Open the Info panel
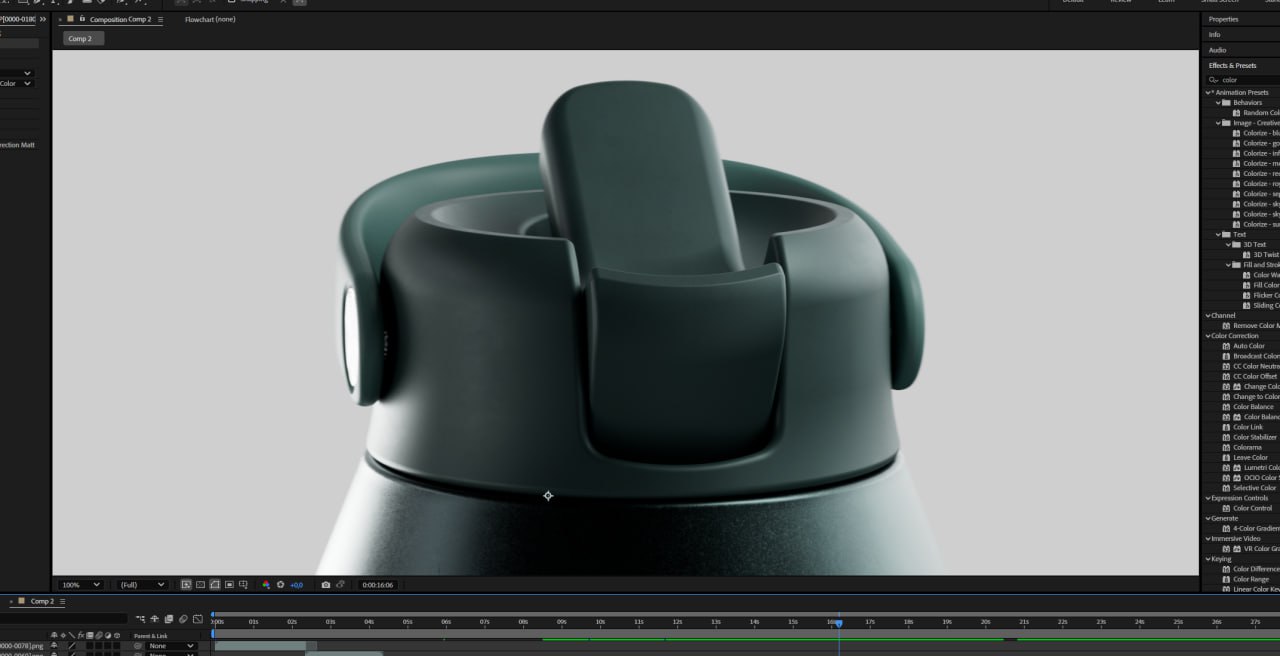Screen dimensions: 1280x656 point(1214,35)
